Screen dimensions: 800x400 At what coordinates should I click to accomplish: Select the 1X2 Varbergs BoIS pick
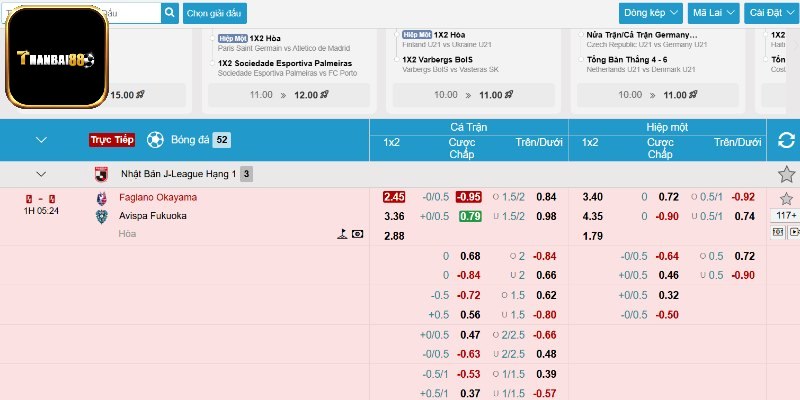click(x=437, y=60)
